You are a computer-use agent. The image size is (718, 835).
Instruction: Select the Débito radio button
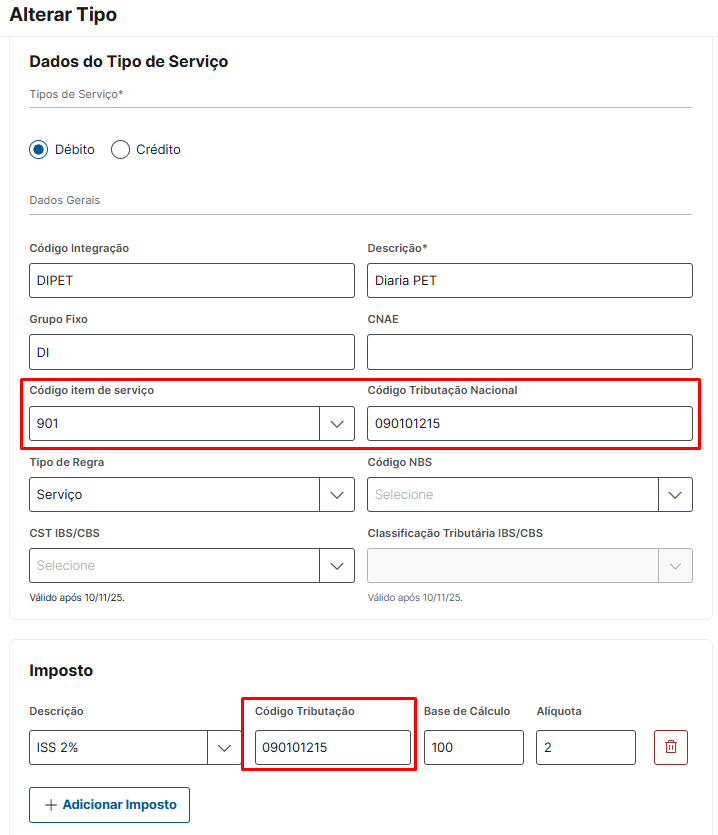pos(39,150)
